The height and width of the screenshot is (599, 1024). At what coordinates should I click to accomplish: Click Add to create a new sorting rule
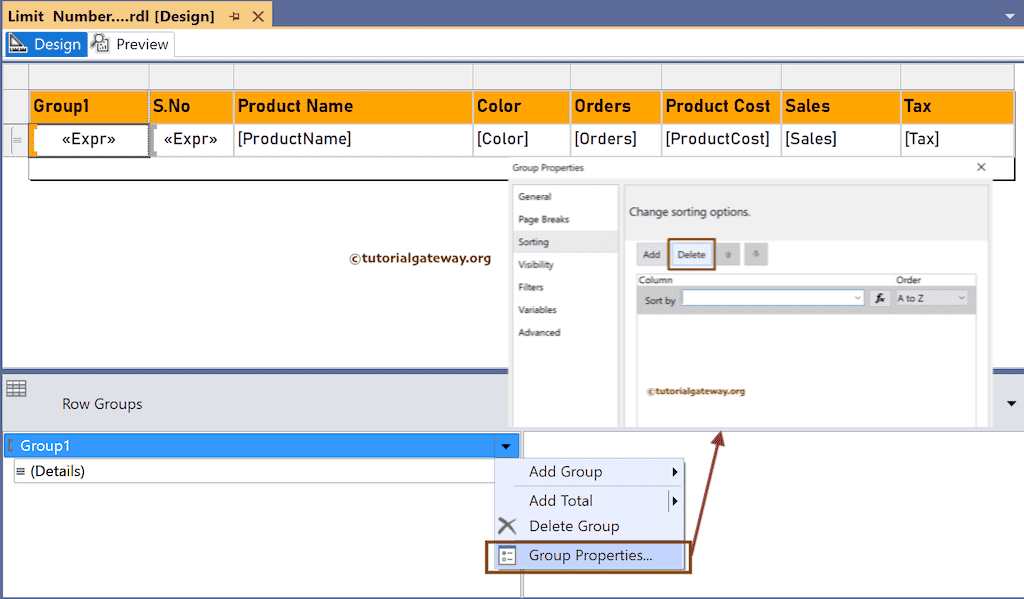[x=651, y=254]
